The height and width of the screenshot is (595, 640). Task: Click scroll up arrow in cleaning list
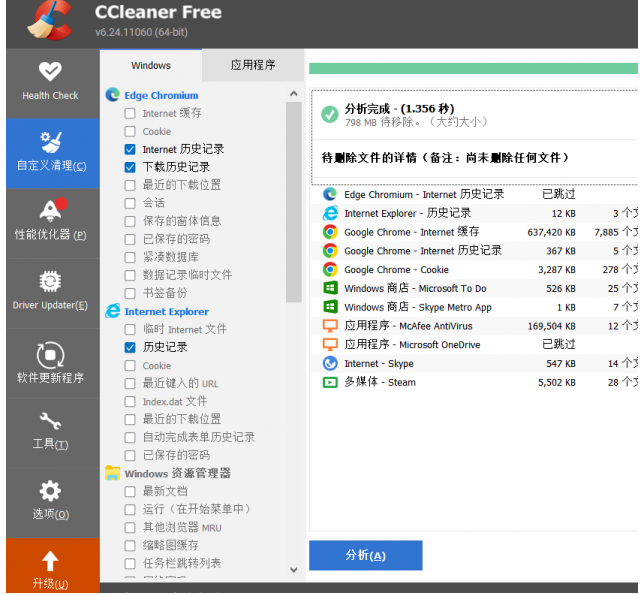[294, 93]
